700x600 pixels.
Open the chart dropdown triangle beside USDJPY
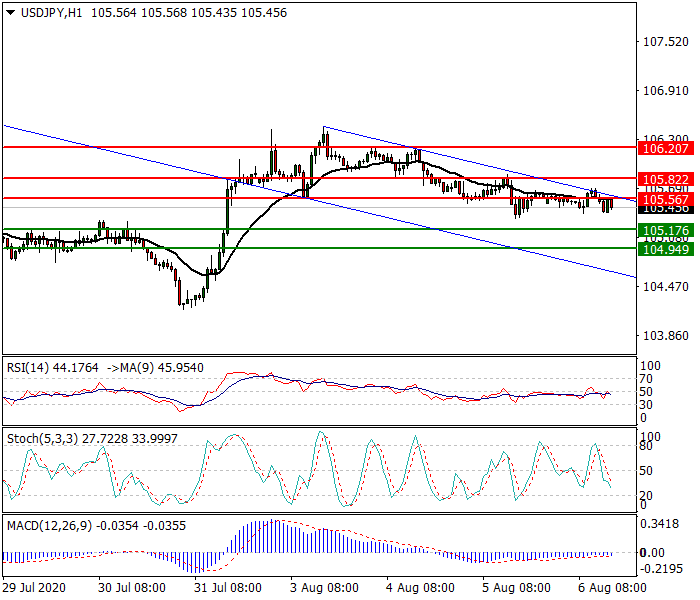pos(11,13)
